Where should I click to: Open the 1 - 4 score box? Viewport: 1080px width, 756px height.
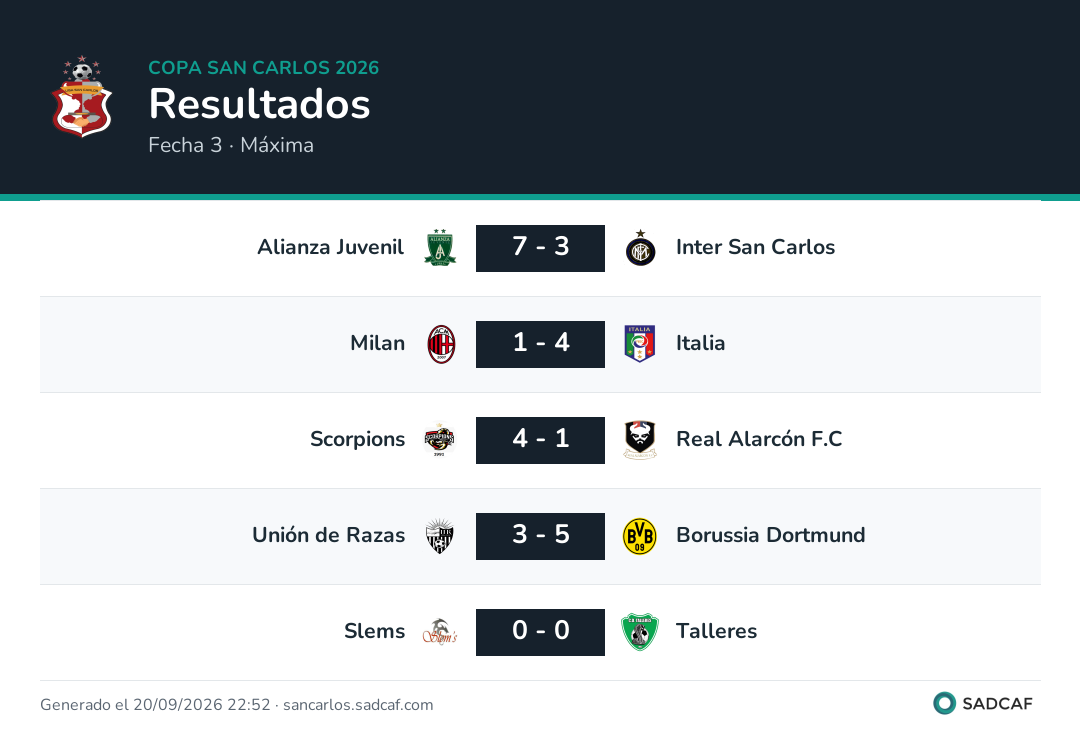[x=541, y=344]
